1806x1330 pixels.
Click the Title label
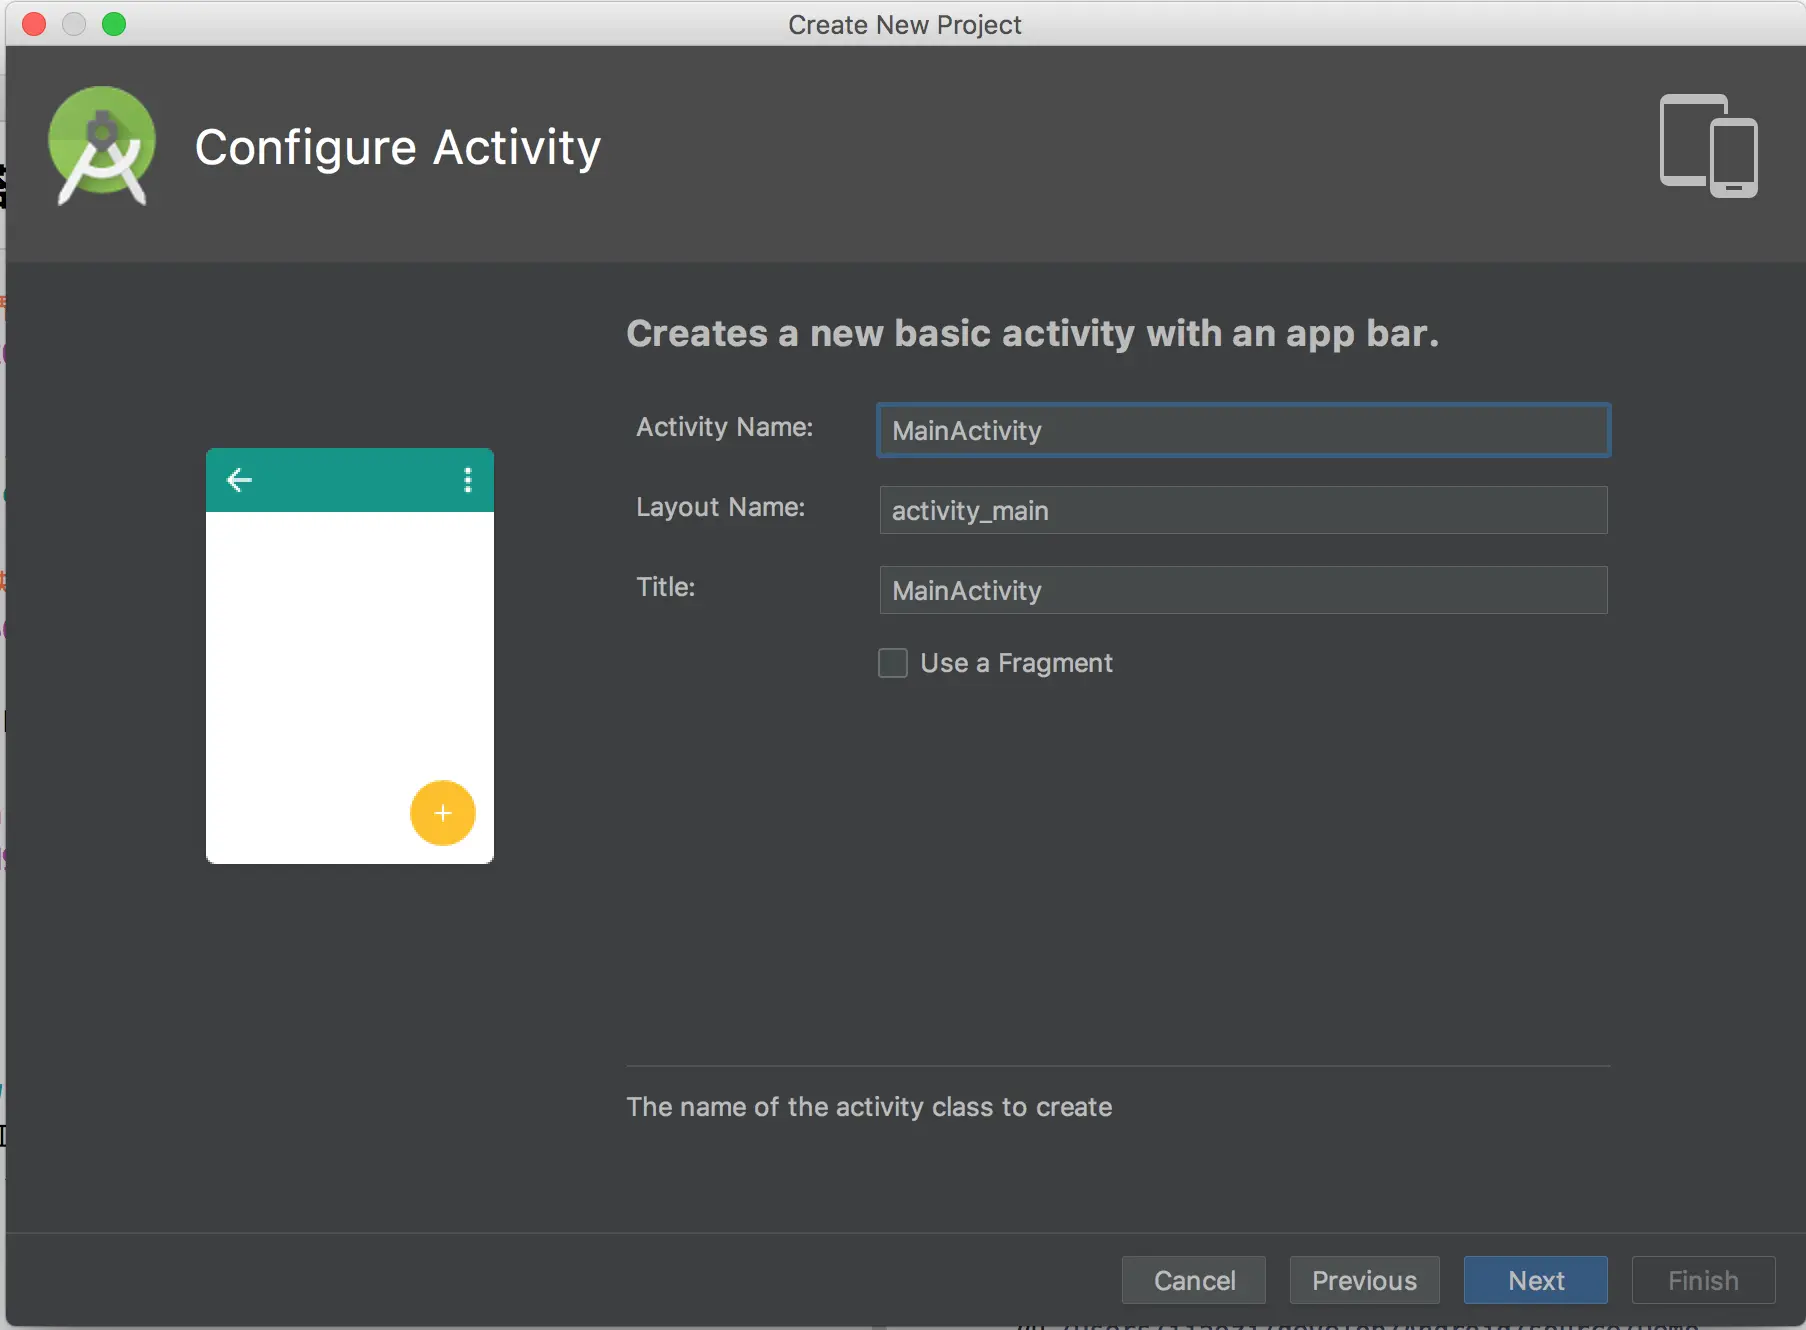[x=666, y=587]
